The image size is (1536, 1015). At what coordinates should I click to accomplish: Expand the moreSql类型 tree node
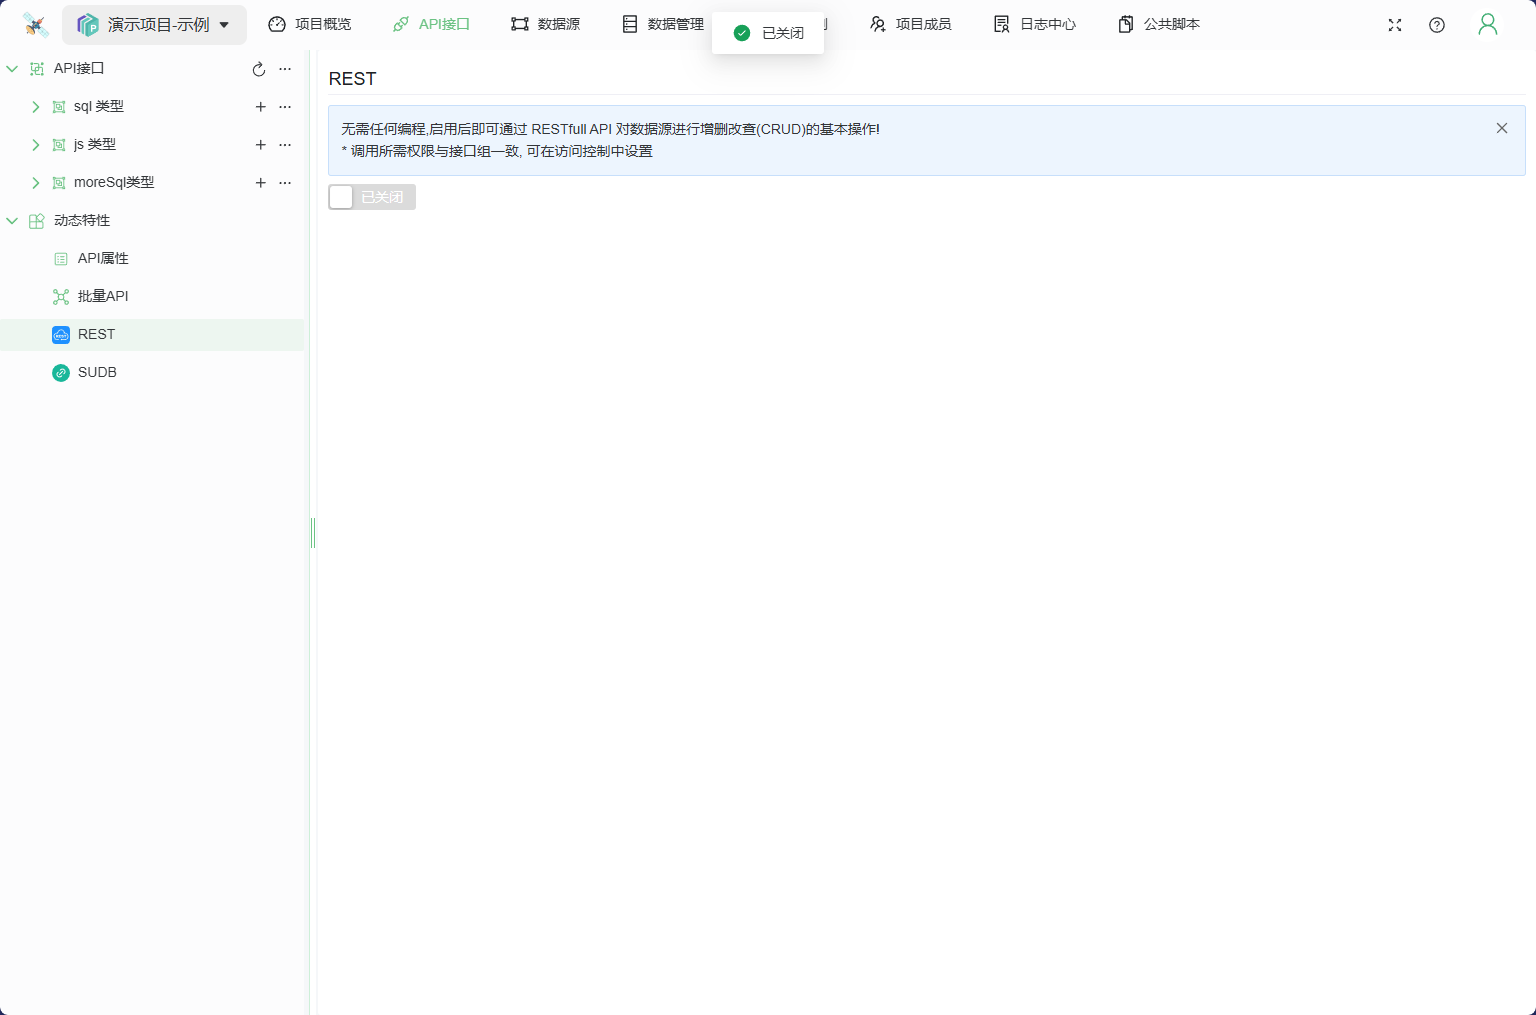click(x=36, y=183)
